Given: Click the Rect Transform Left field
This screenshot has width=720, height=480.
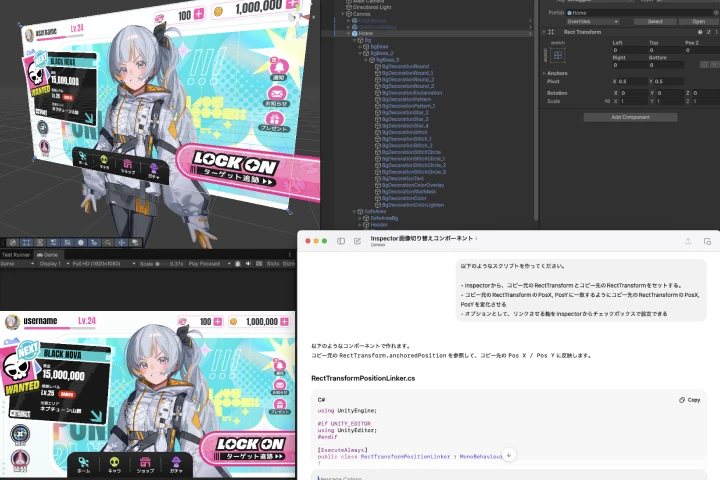Looking at the screenshot, I should coord(629,50).
